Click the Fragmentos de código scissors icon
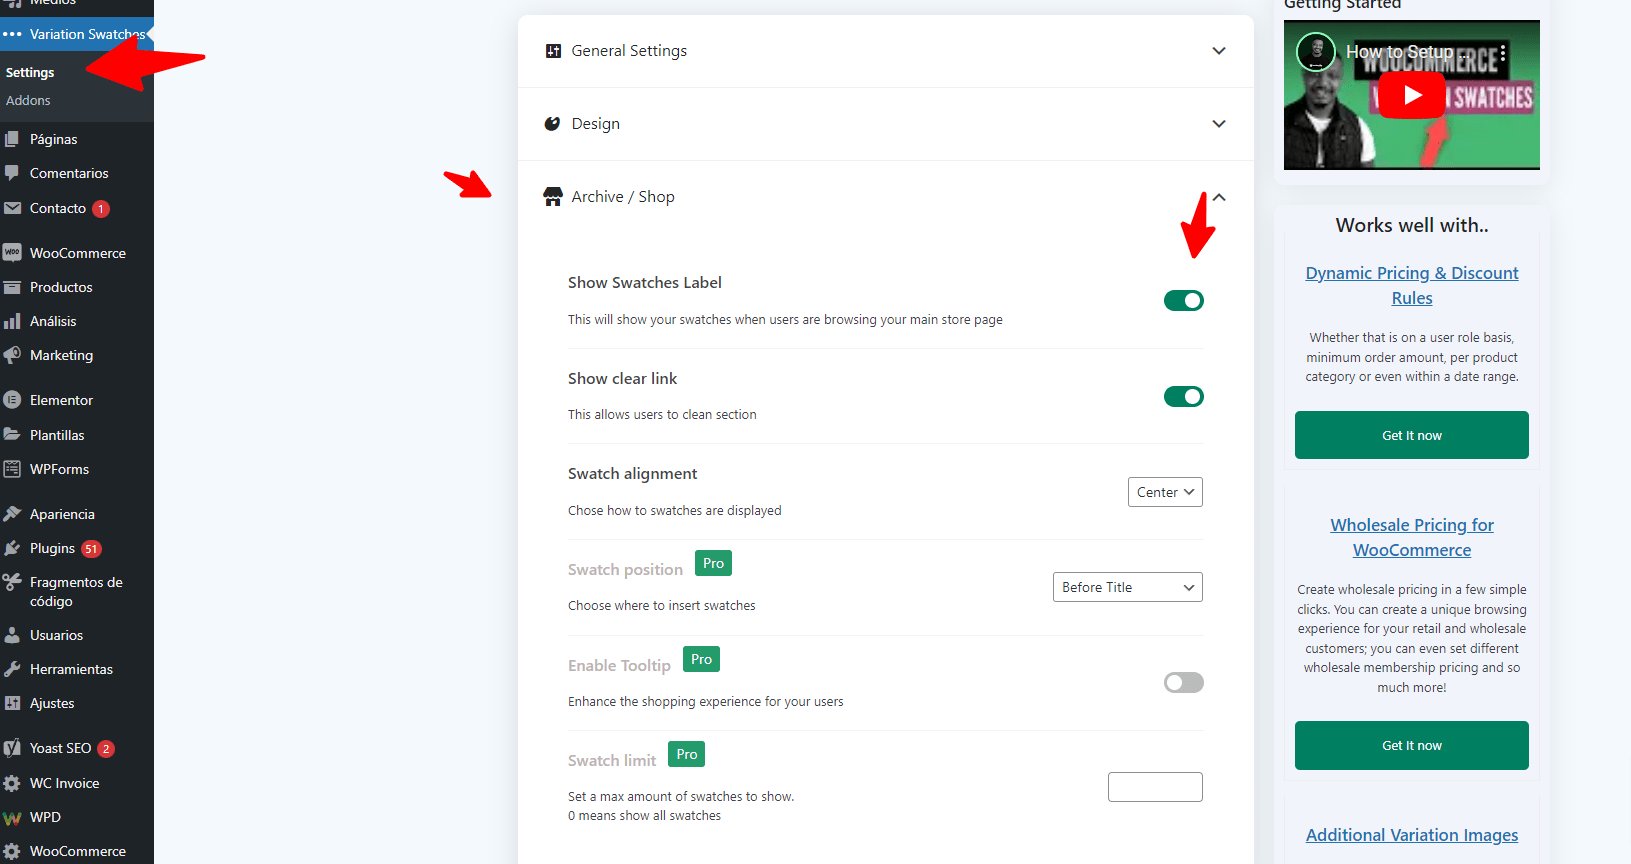The image size is (1631, 864). (12, 582)
